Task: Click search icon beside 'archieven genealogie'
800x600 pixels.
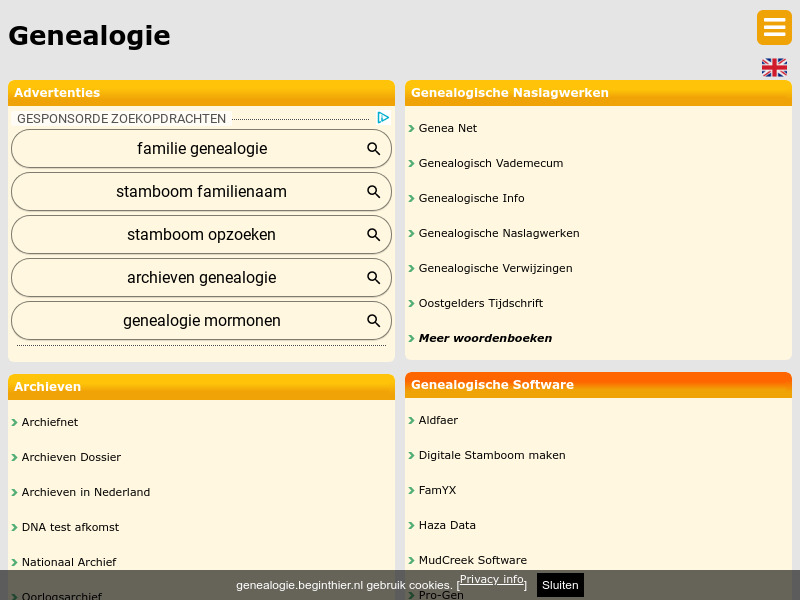Action: (373, 278)
